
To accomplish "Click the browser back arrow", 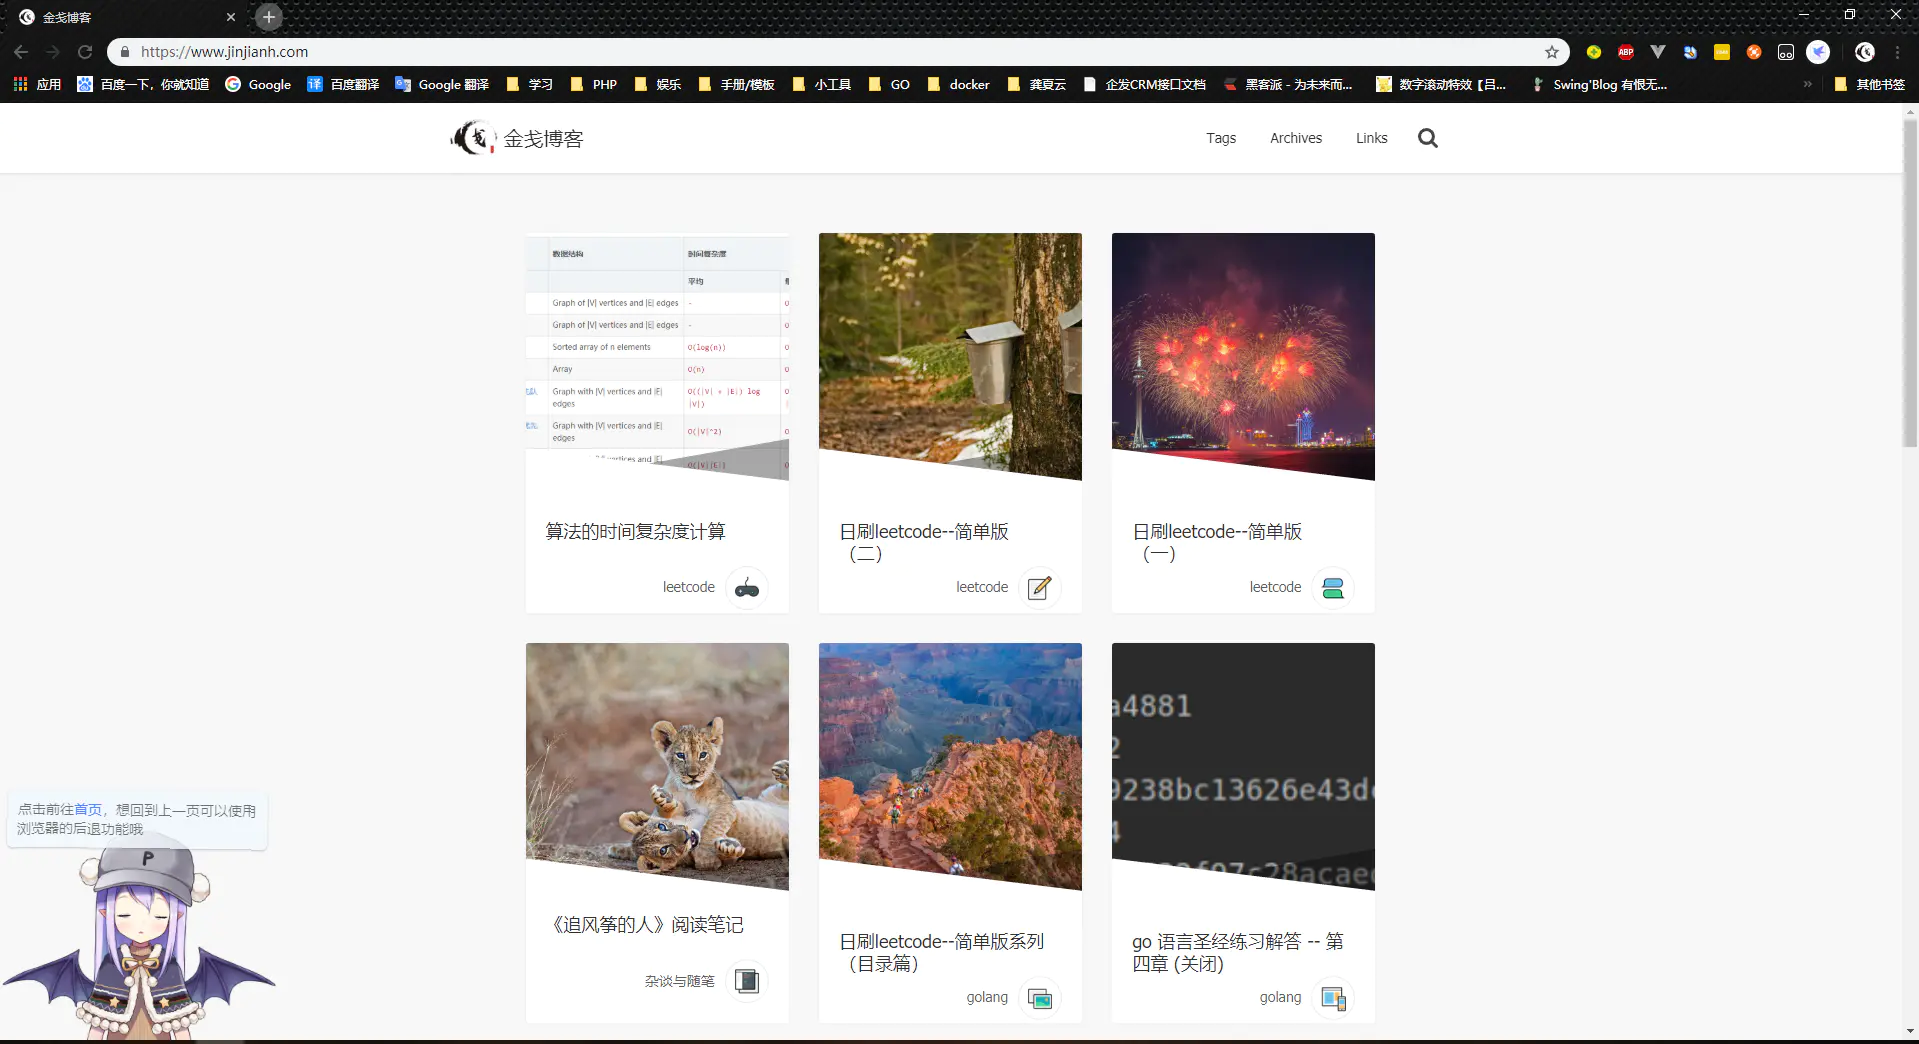I will click(x=21, y=52).
